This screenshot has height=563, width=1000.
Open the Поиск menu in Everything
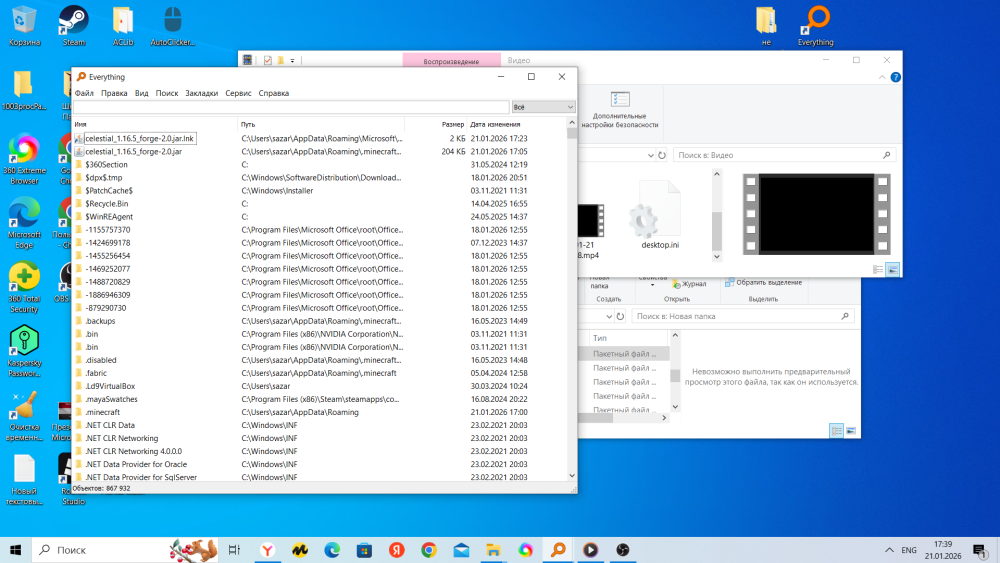(167, 93)
